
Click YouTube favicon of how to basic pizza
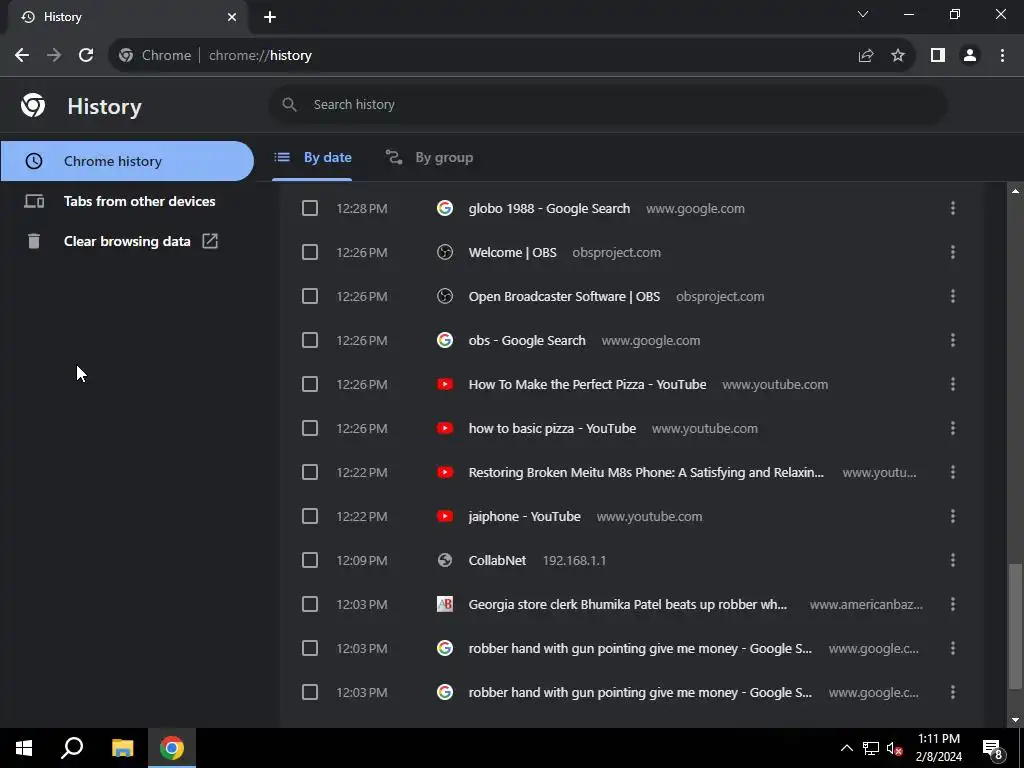[x=445, y=428]
